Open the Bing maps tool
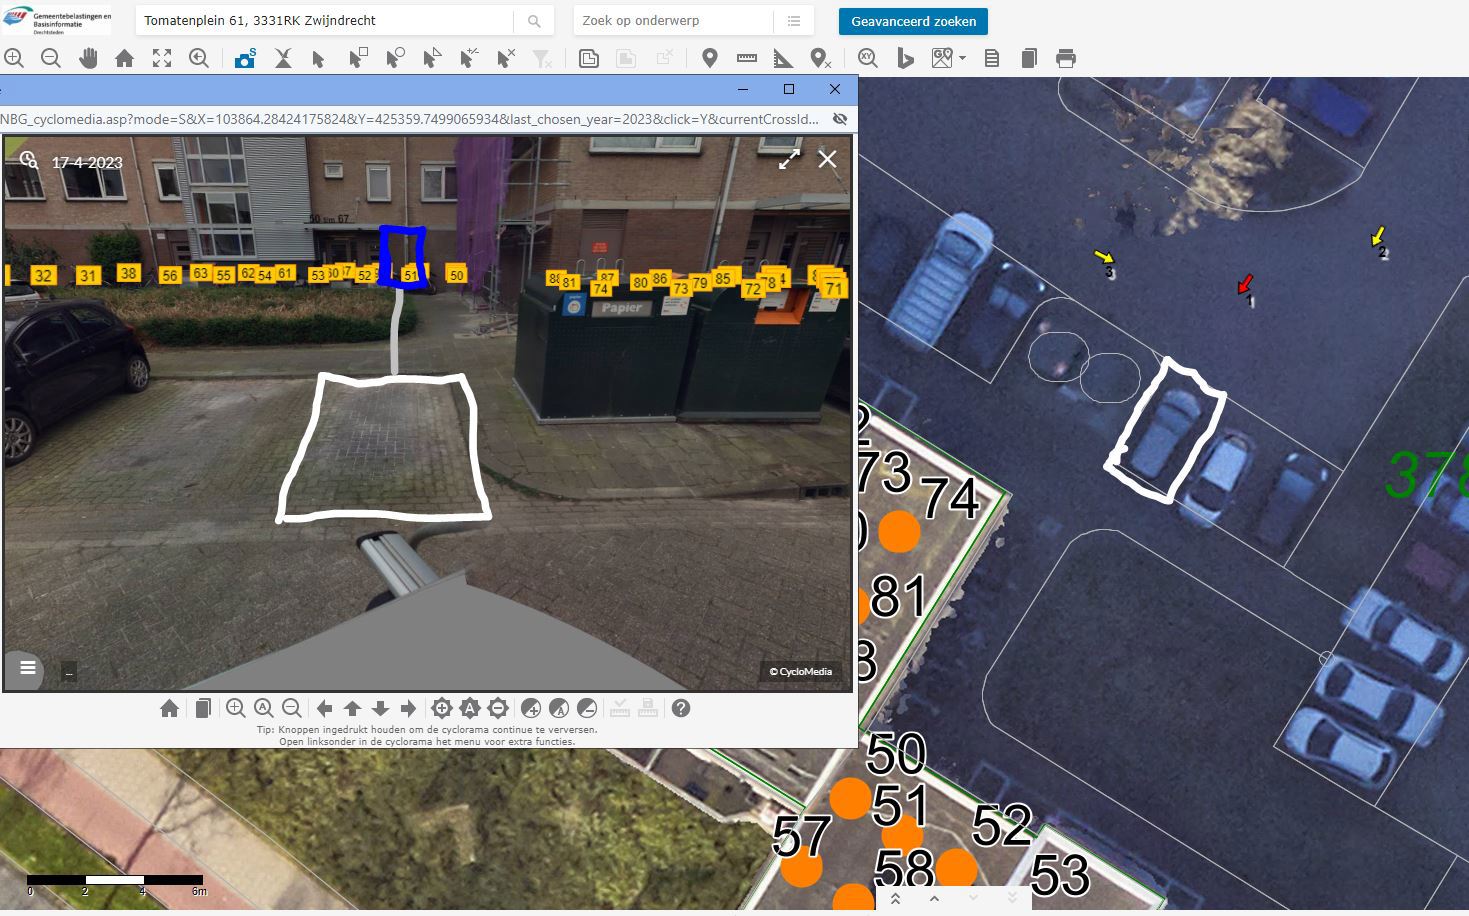The width and height of the screenshot is (1469, 916). (905, 59)
